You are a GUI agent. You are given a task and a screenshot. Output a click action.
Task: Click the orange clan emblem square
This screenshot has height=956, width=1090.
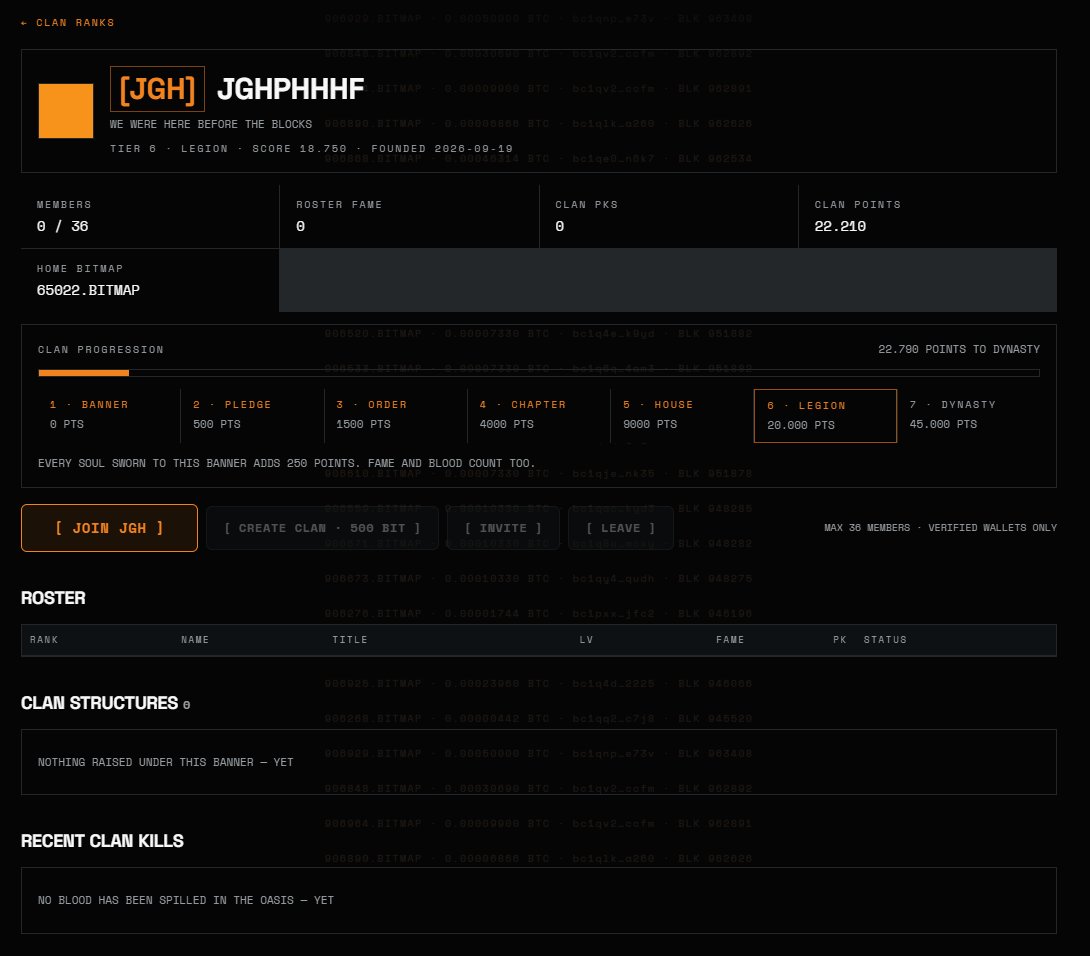tap(66, 111)
